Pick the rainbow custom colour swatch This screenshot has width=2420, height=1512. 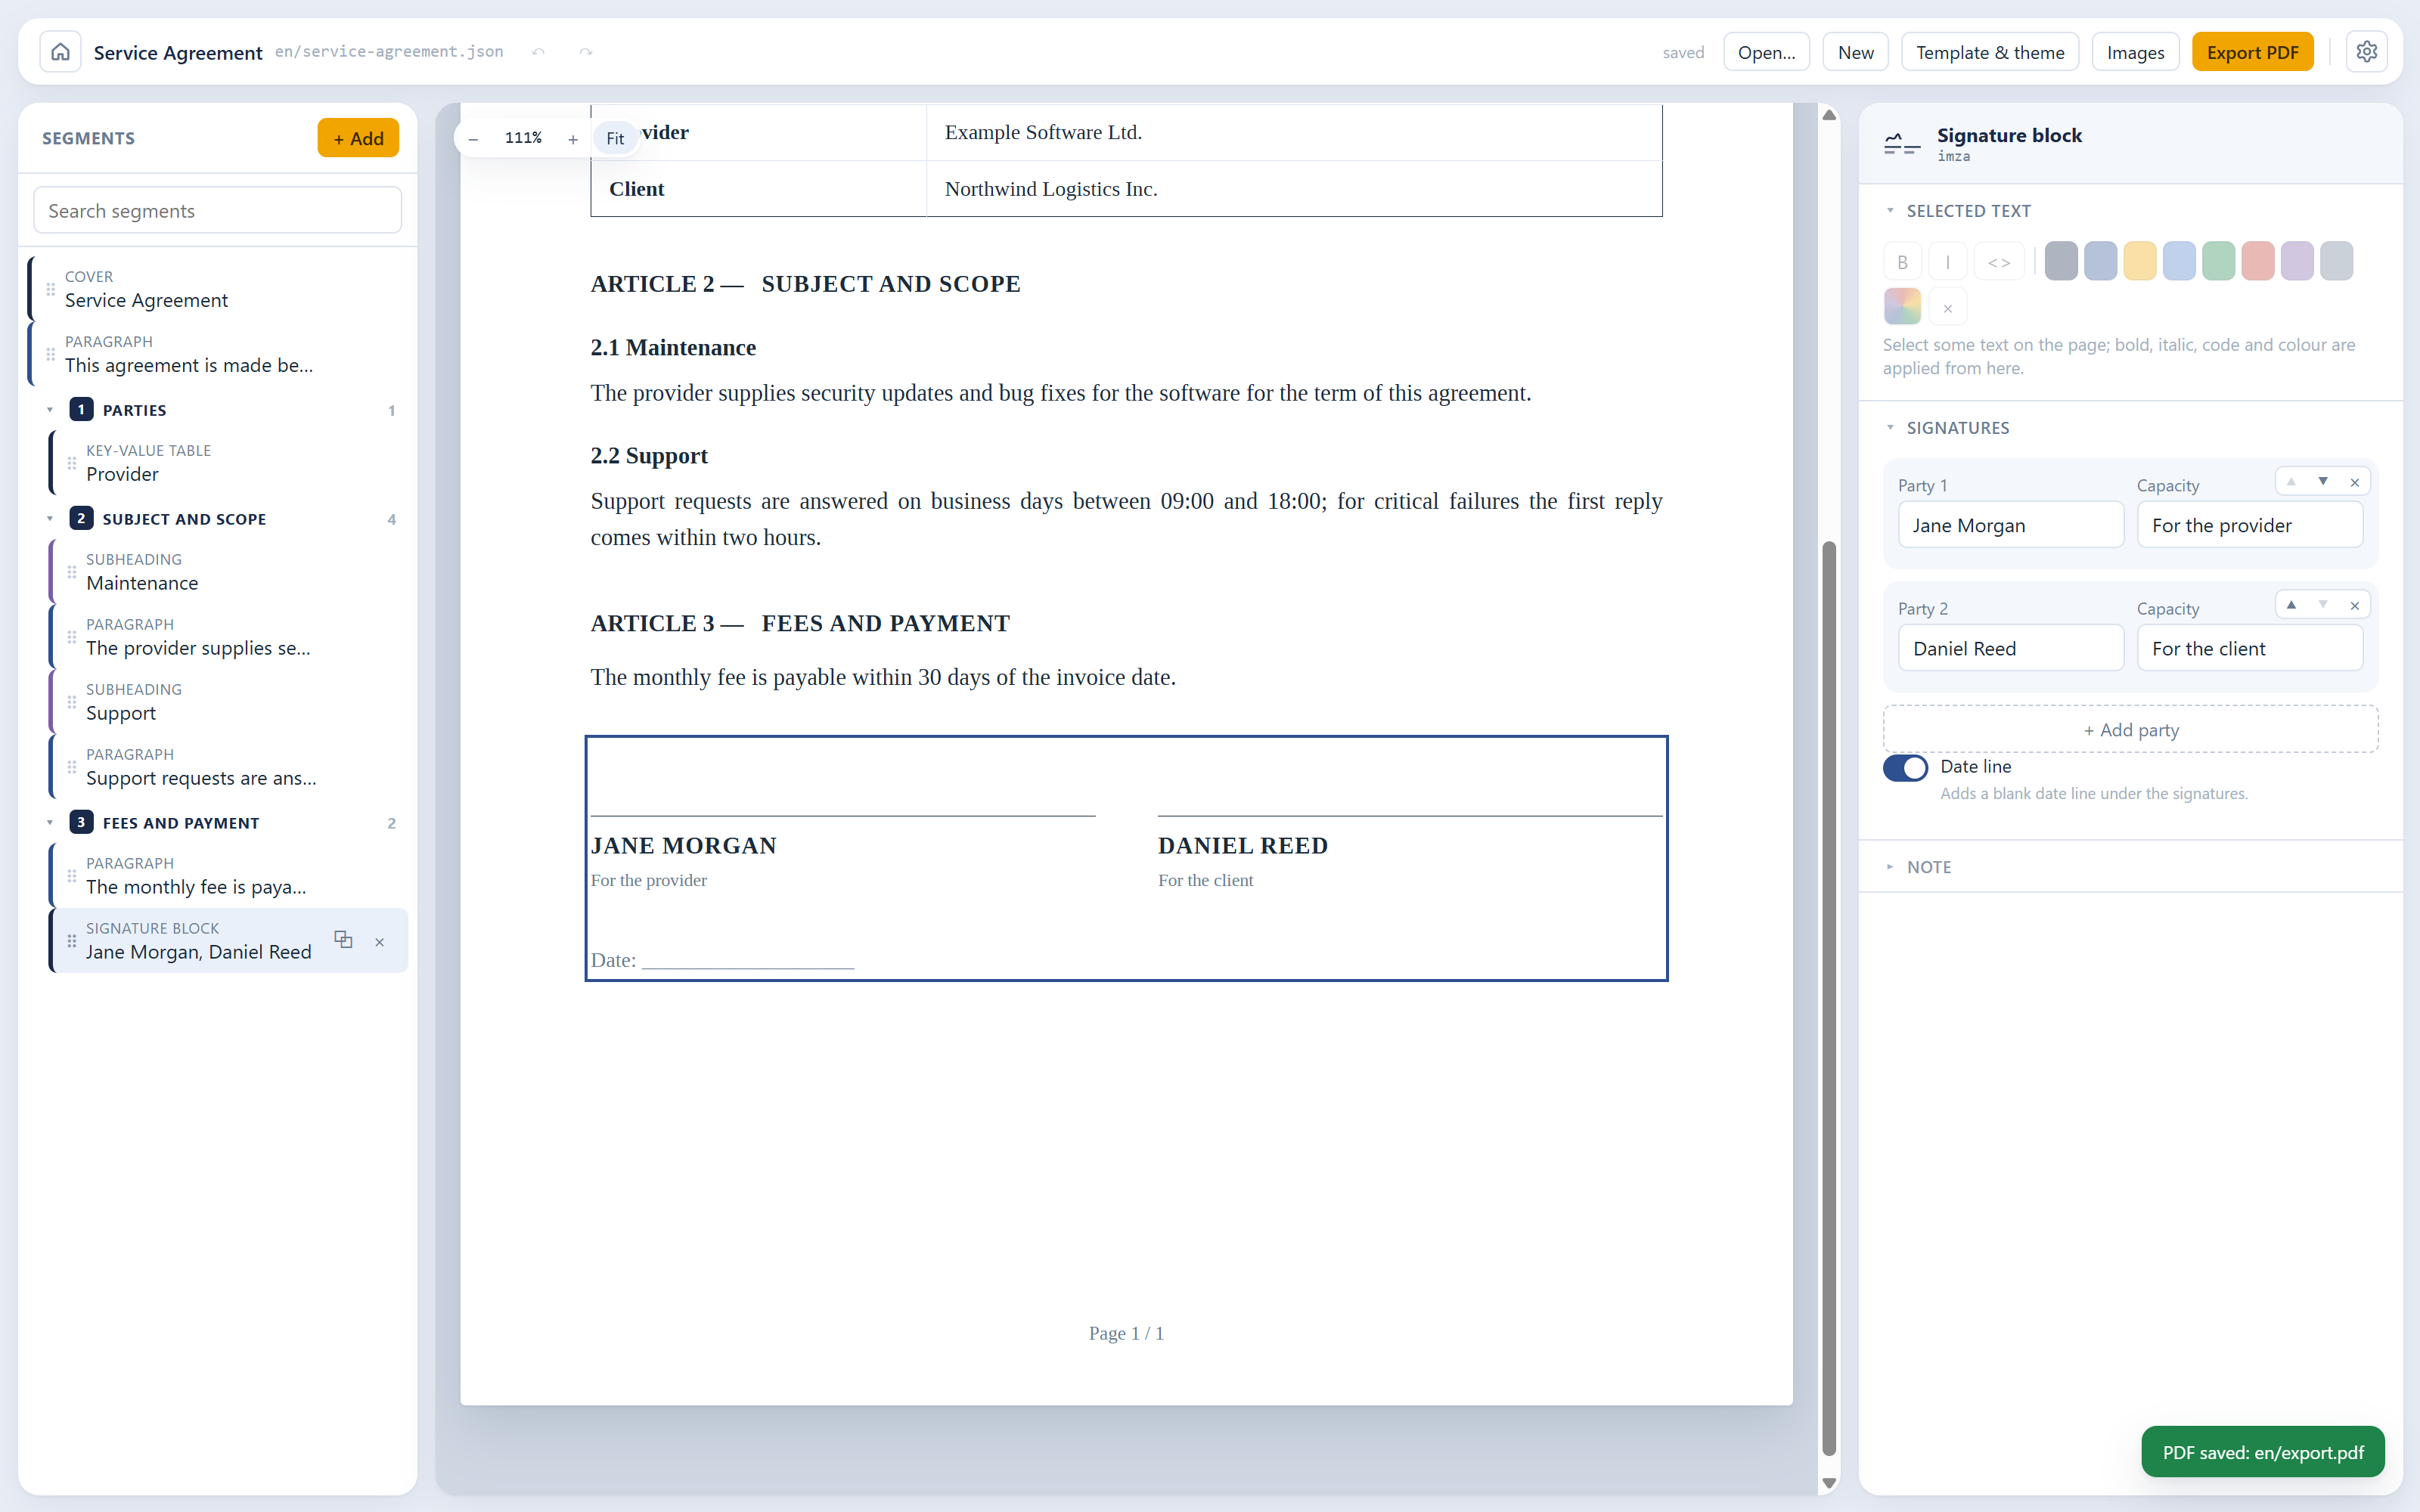point(1902,308)
